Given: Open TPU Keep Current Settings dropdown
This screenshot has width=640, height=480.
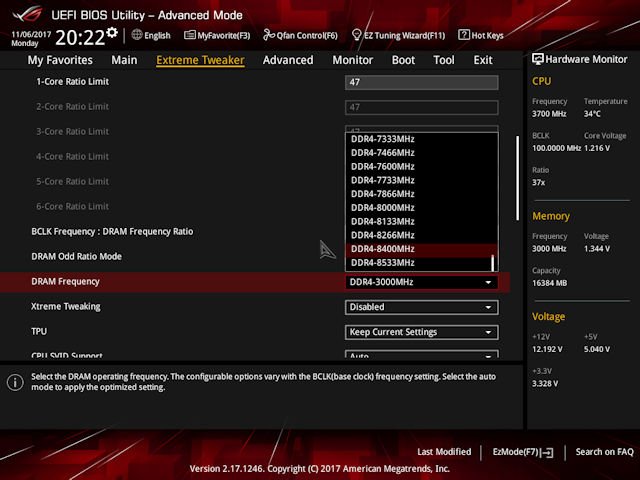Looking at the screenshot, I should (x=421, y=332).
